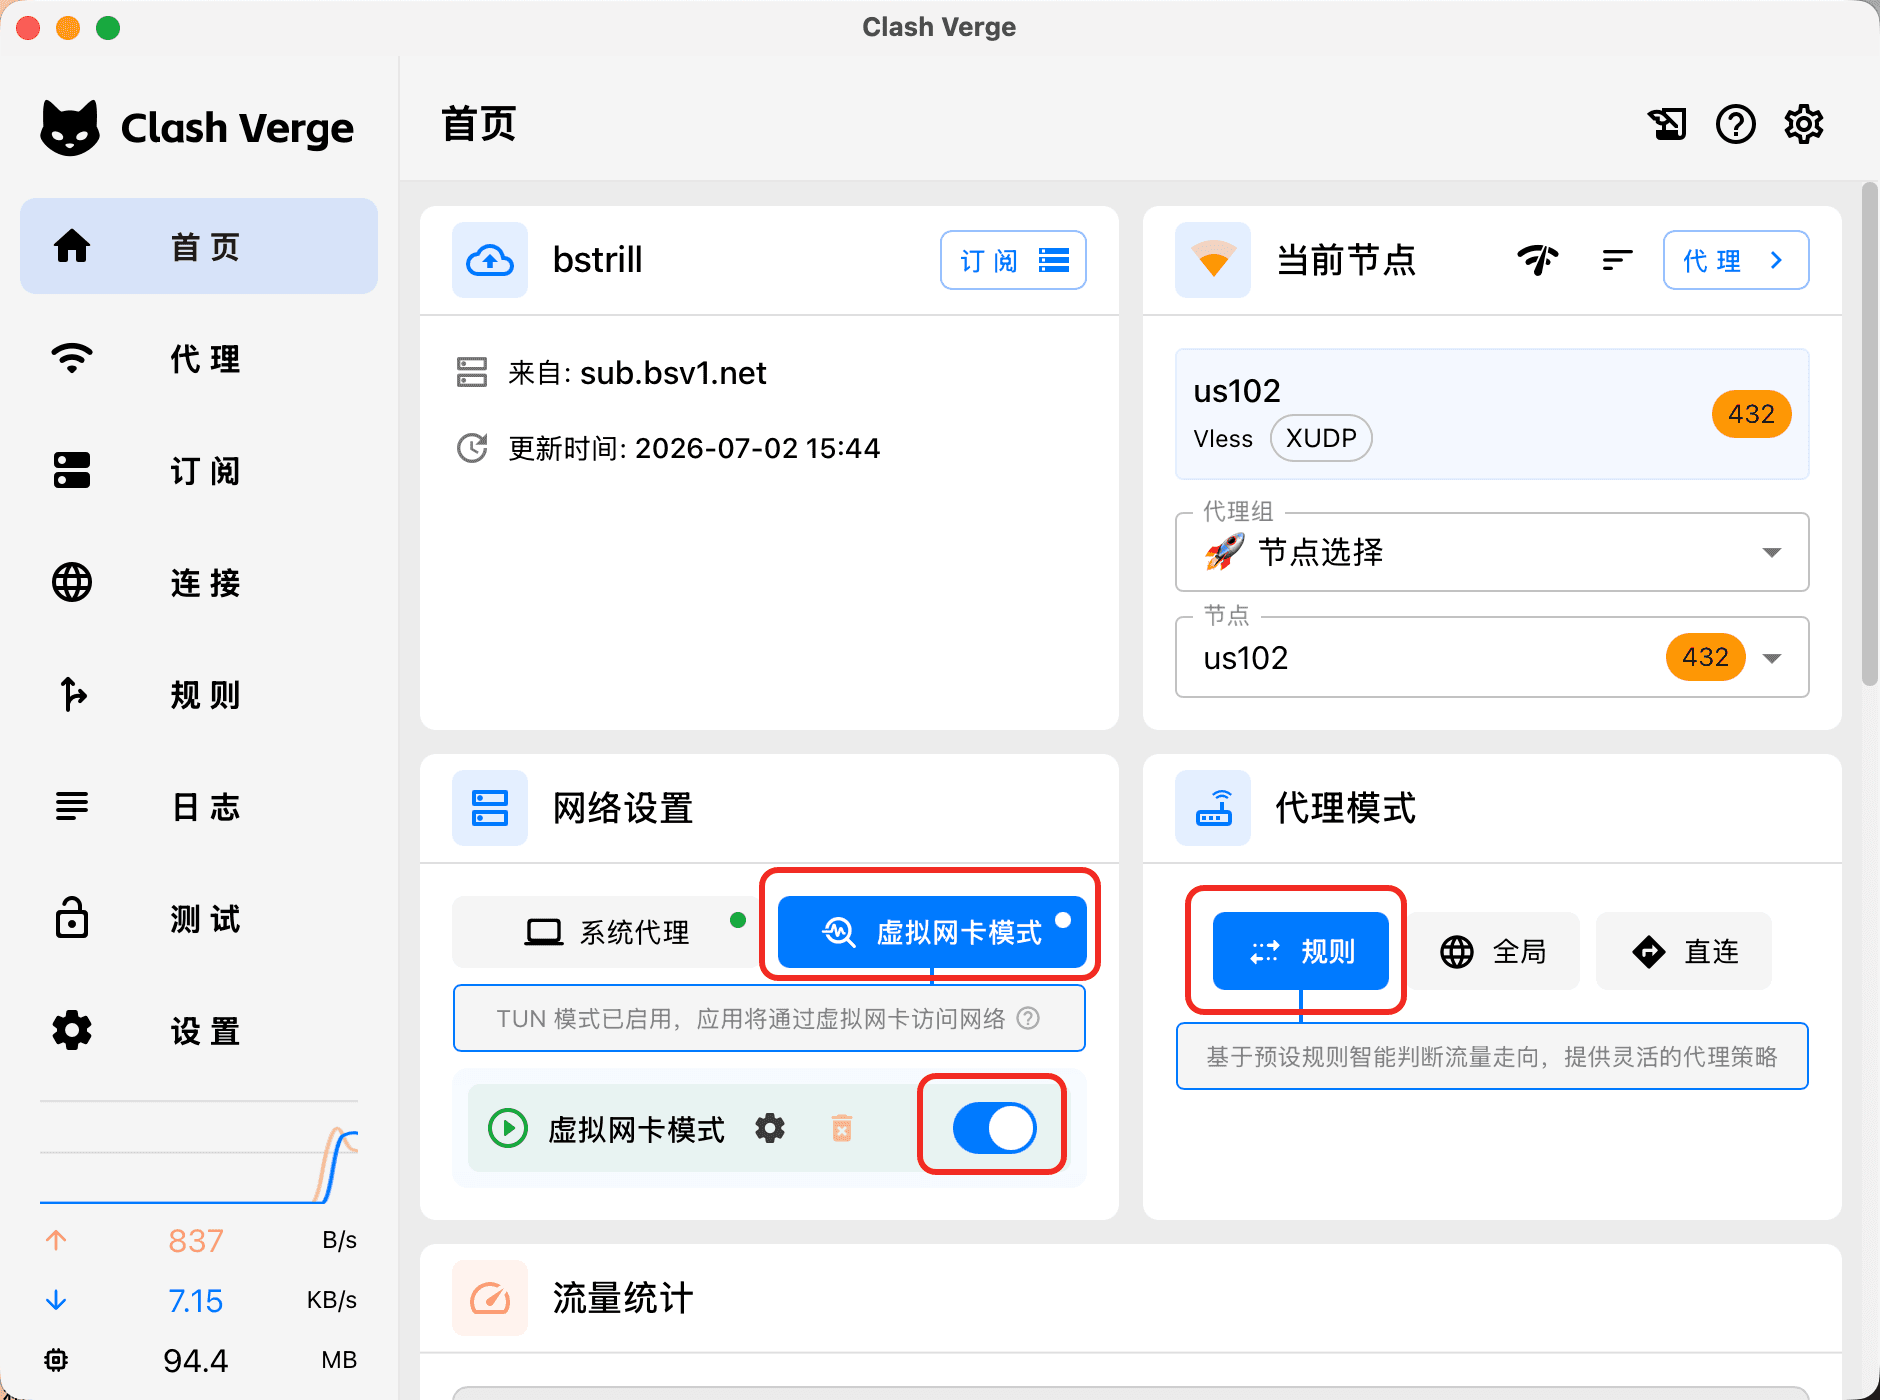This screenshot has width=1880, height=1400.
Task: Click the cloud upload icon beside bstrill
Action: click(x=490, y=260)
